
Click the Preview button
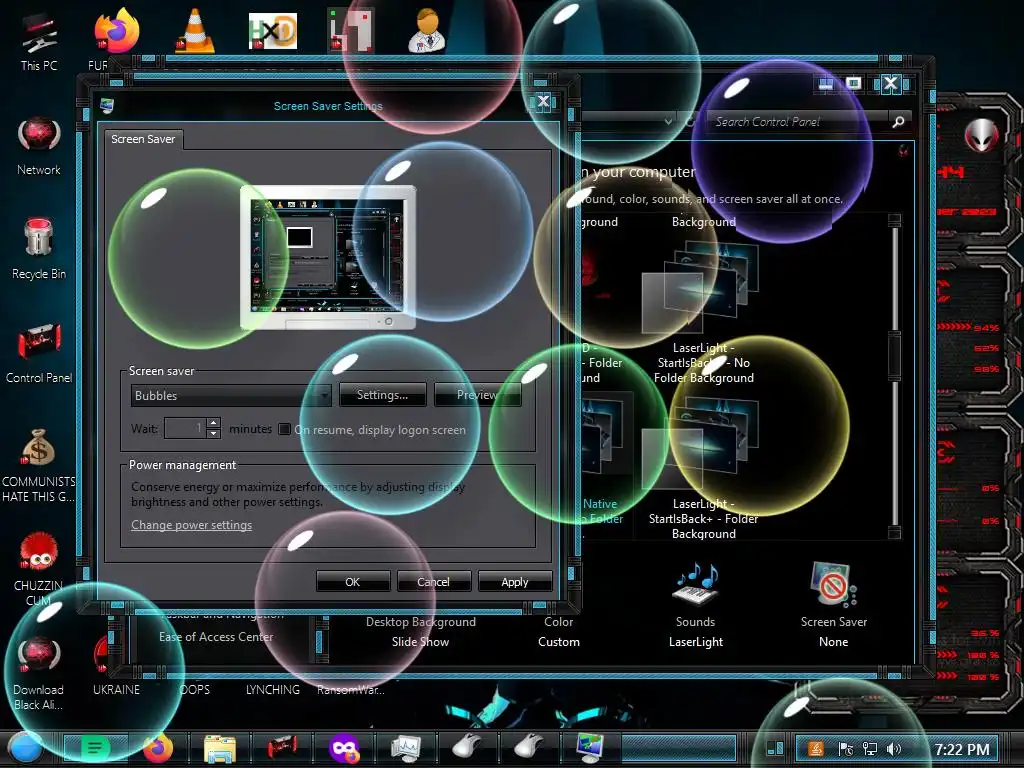(477, 395)
